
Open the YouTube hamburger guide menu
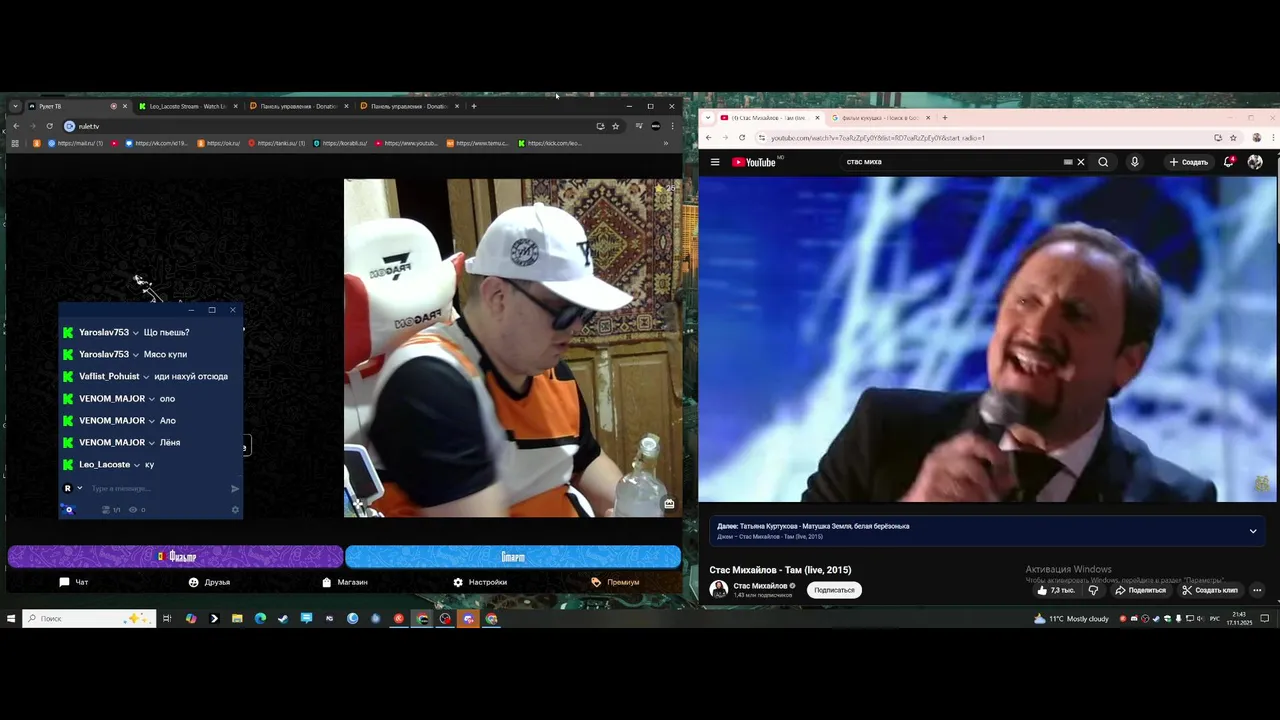(715, 162)
